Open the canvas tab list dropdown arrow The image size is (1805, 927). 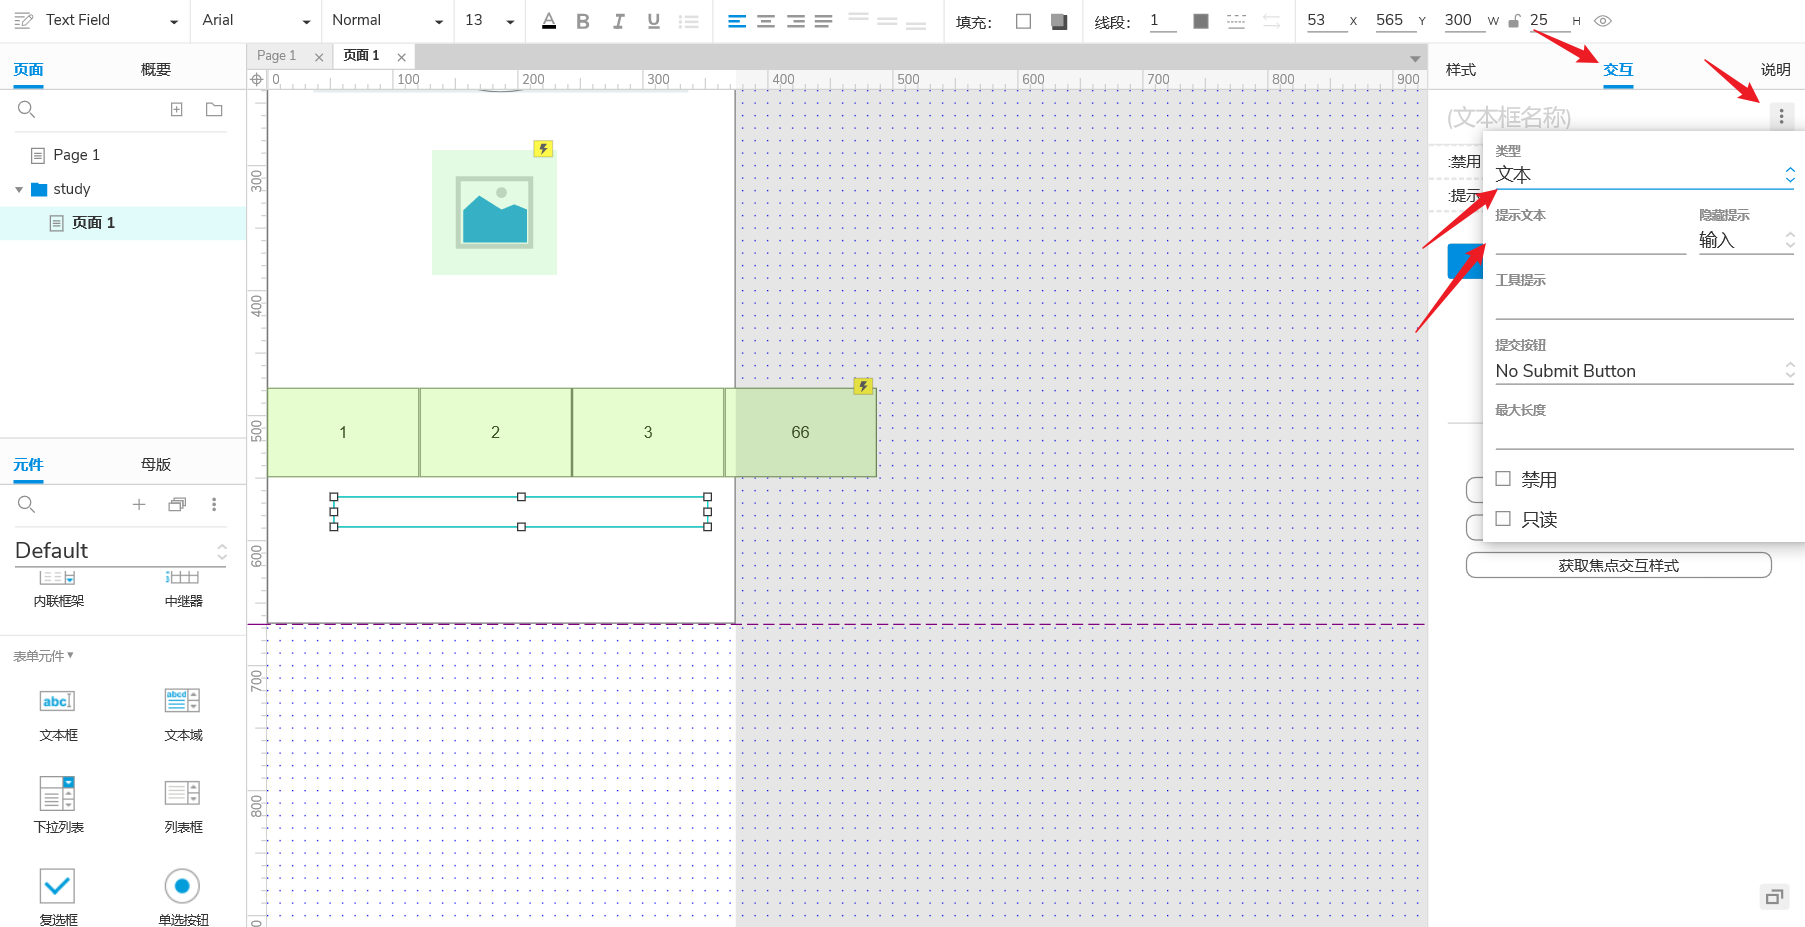pos(1415,58)
